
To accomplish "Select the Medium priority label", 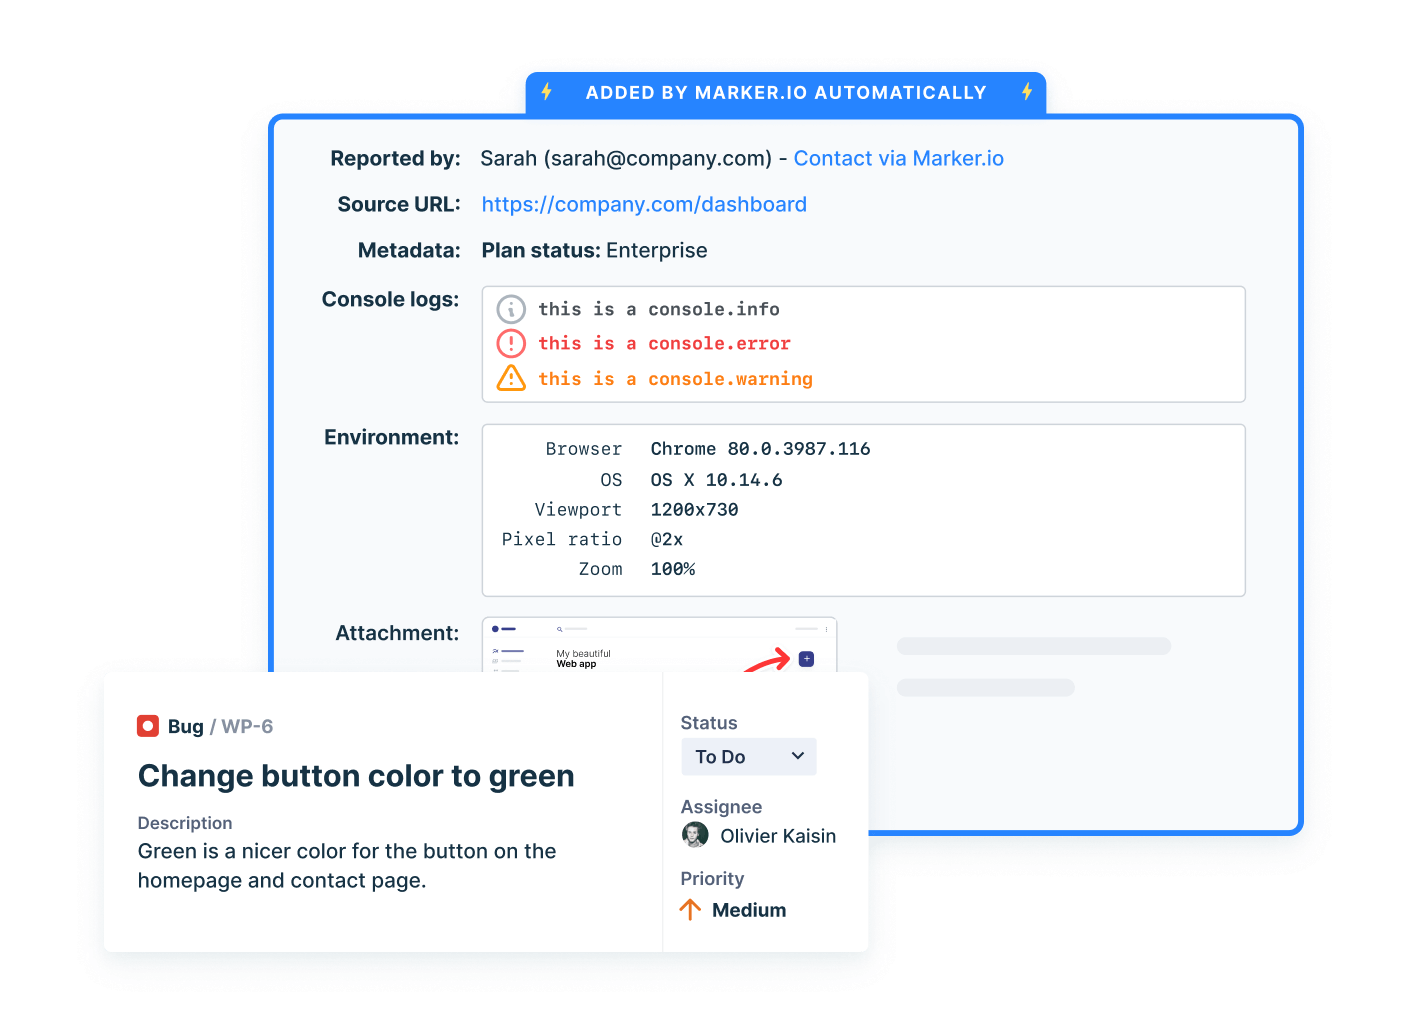I will (749, 910).
